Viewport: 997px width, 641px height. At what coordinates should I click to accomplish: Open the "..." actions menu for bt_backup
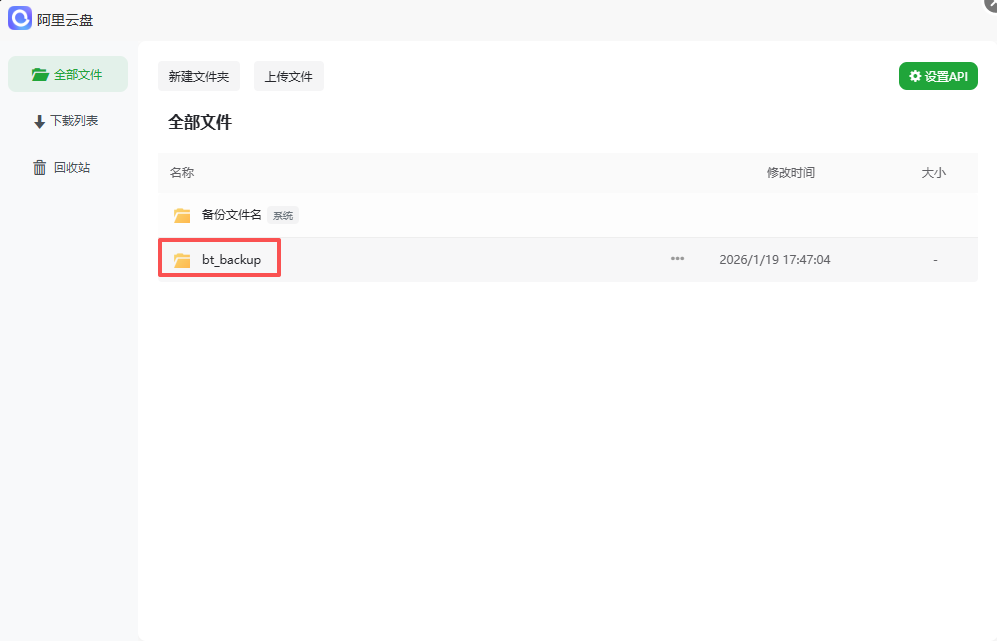(677, 258)
